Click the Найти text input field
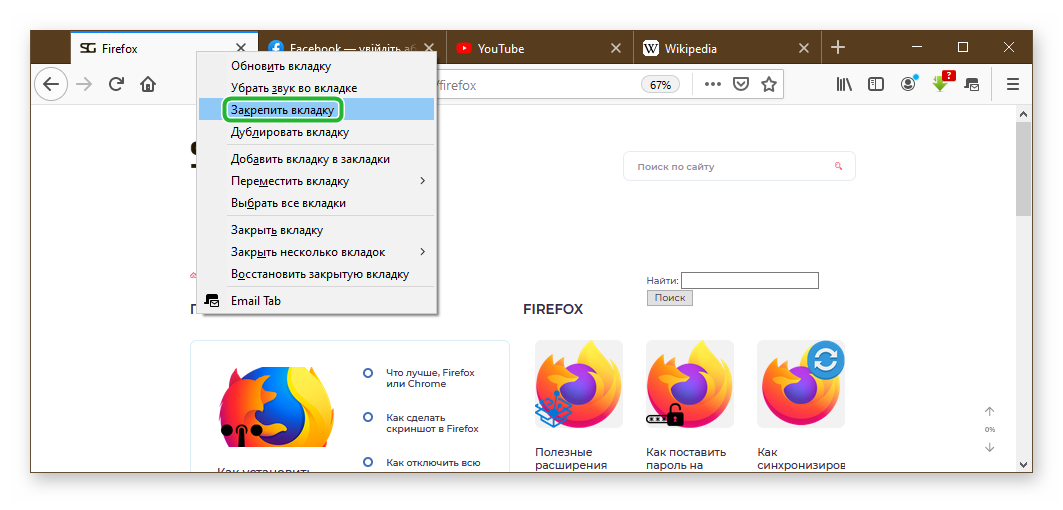The width and height of the screenshot is (1063, 510). [x=750, y=280]
